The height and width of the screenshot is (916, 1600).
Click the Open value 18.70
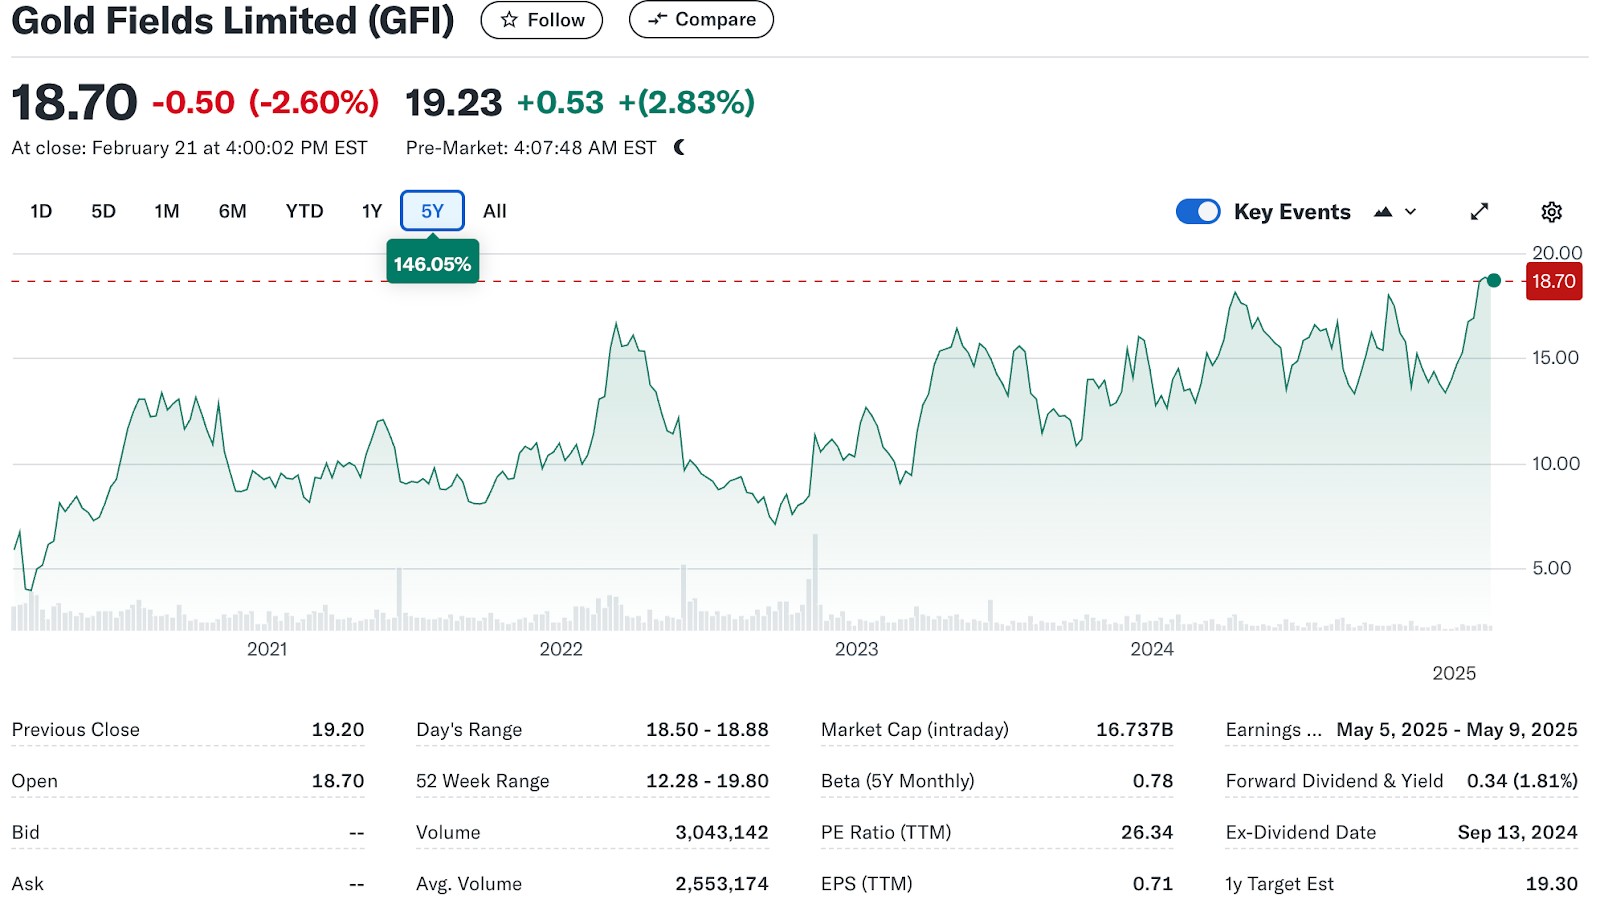coord(338,780)
